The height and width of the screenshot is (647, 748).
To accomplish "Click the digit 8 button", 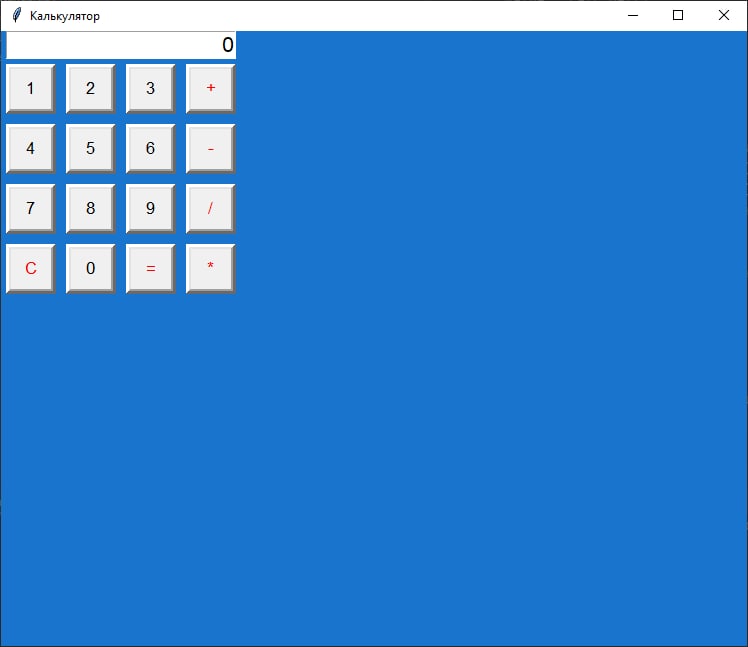I will coord(91,209).
